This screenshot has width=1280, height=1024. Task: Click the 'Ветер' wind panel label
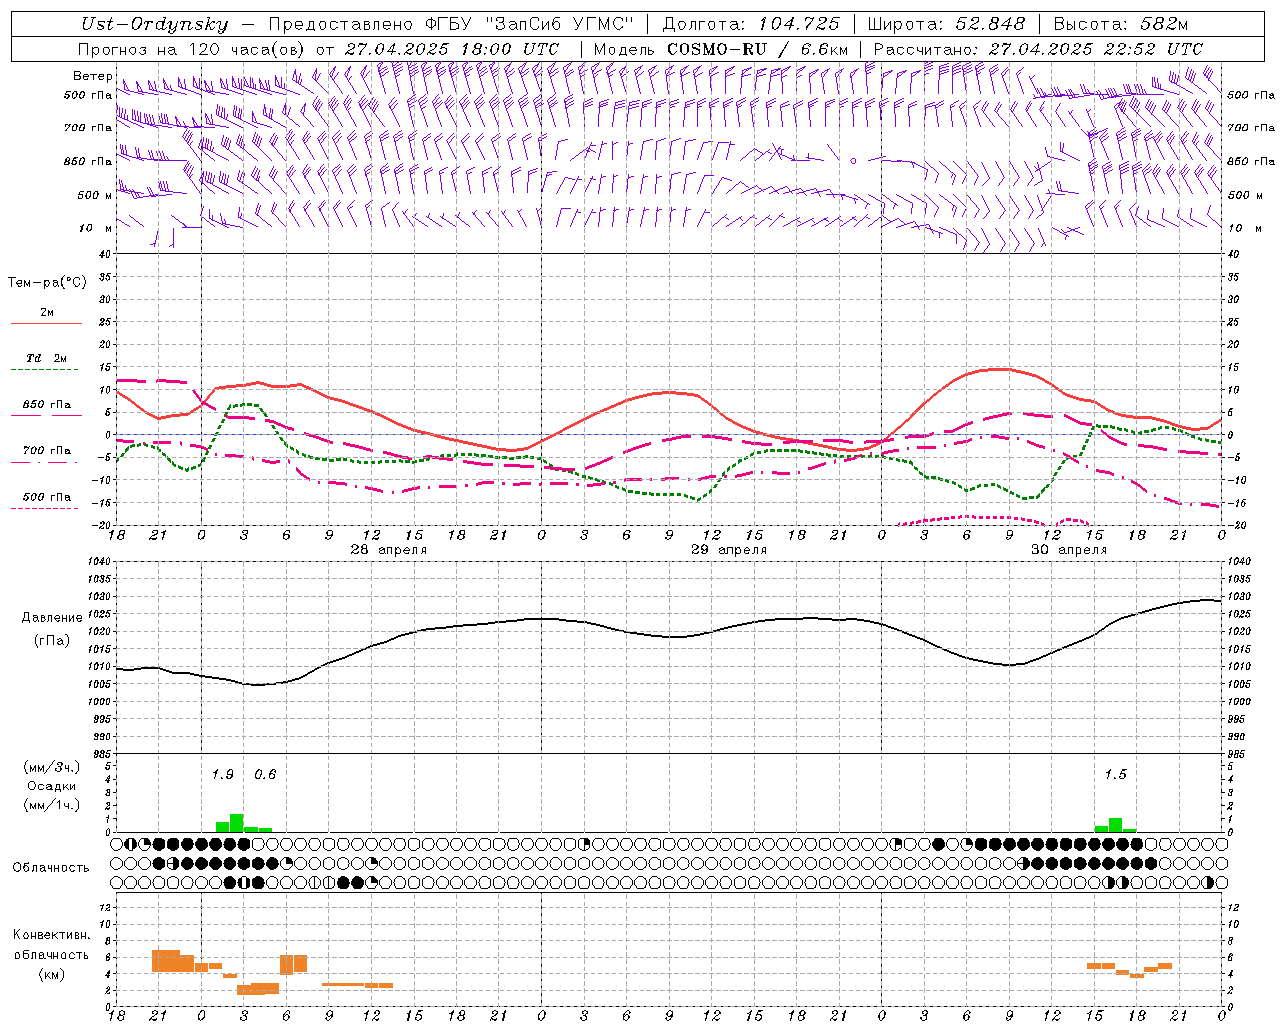tap(92, 76)
